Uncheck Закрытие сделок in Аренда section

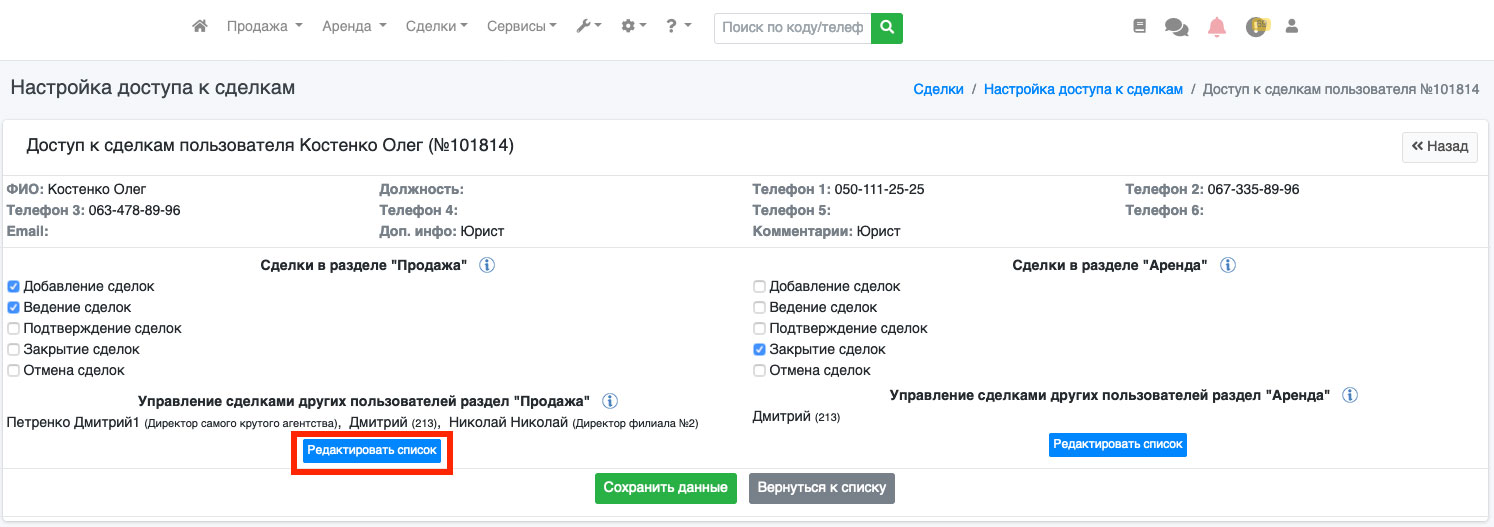coord(759,350)
